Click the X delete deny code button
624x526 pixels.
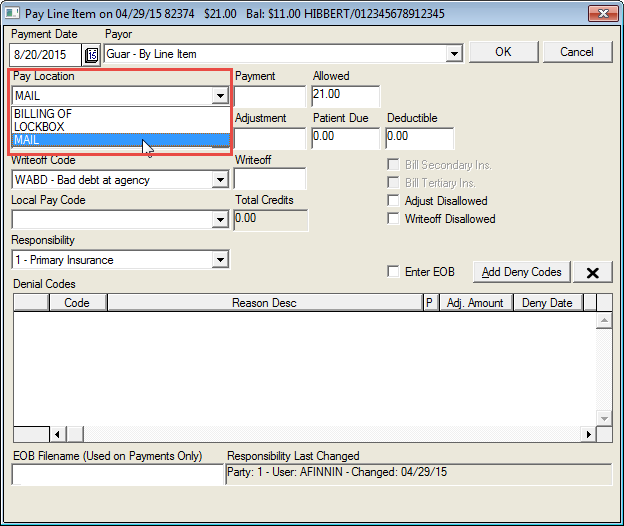point(593,272)
